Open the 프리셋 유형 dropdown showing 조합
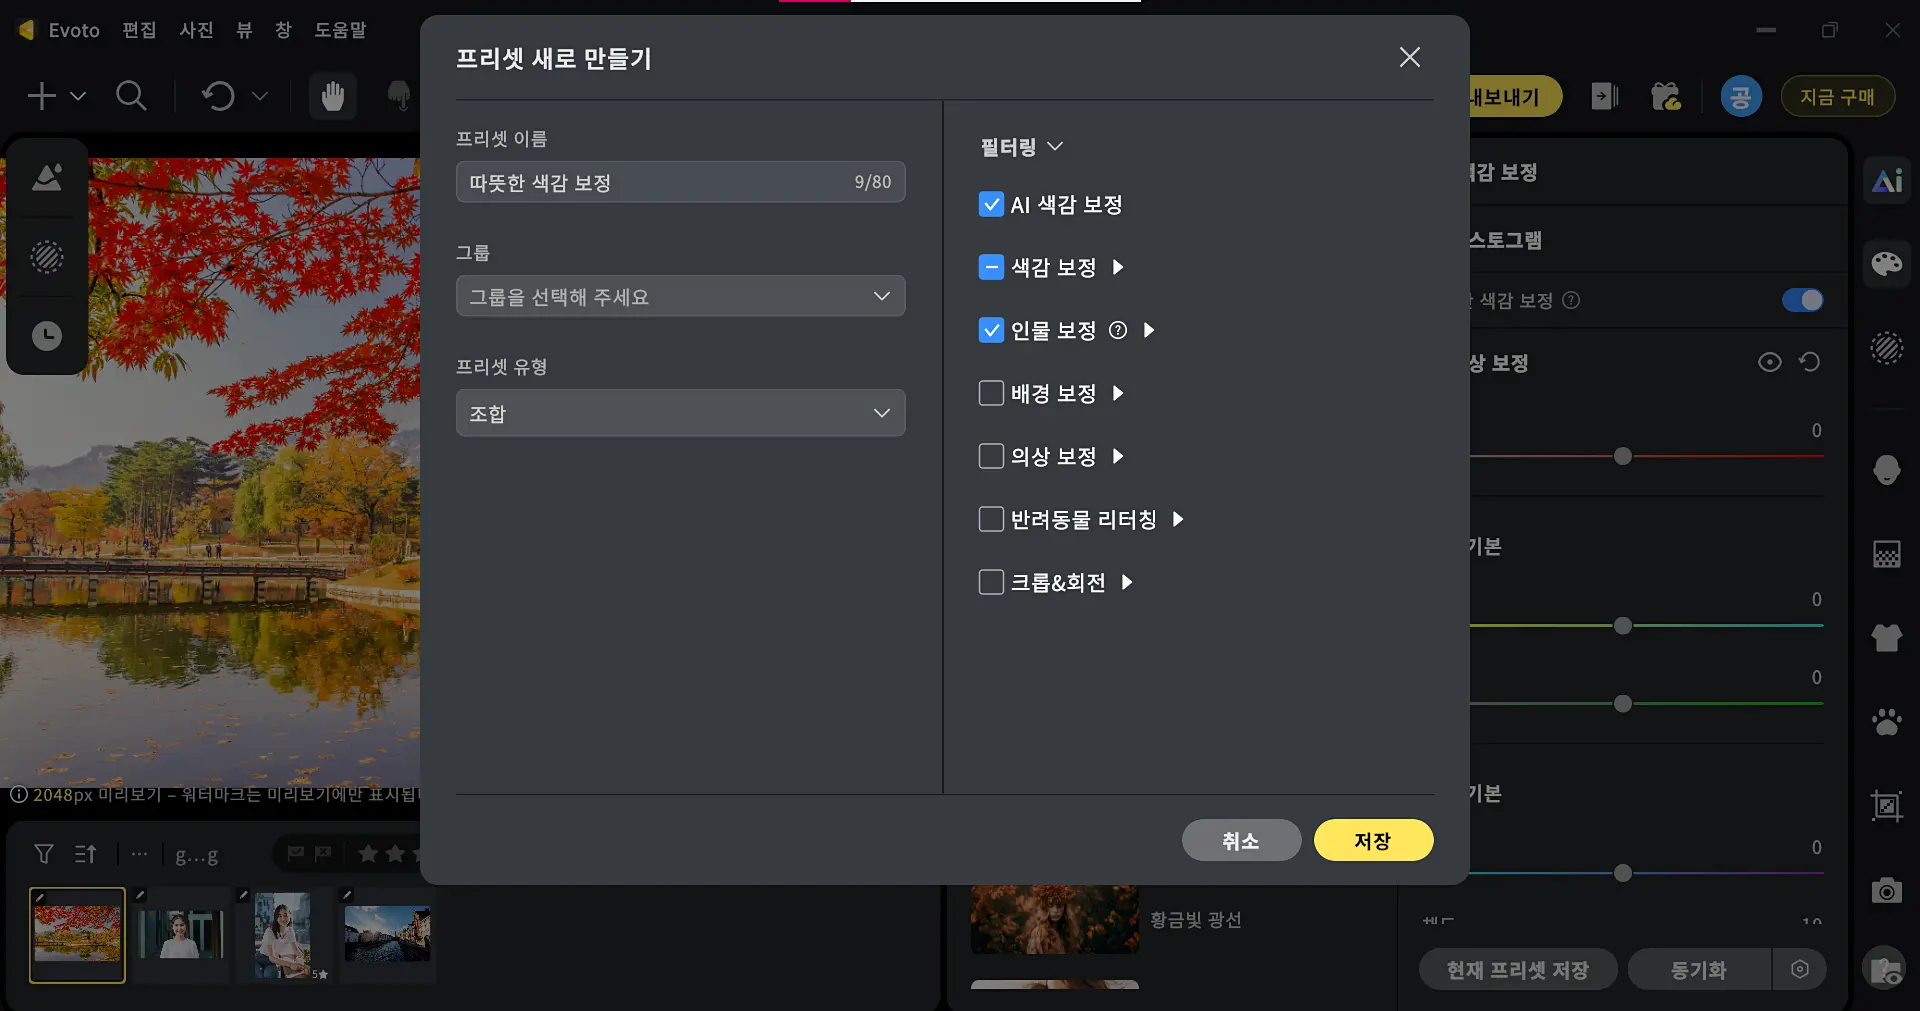The height and width of the screenshot is (1011, 1920). (x=680, y=412)
